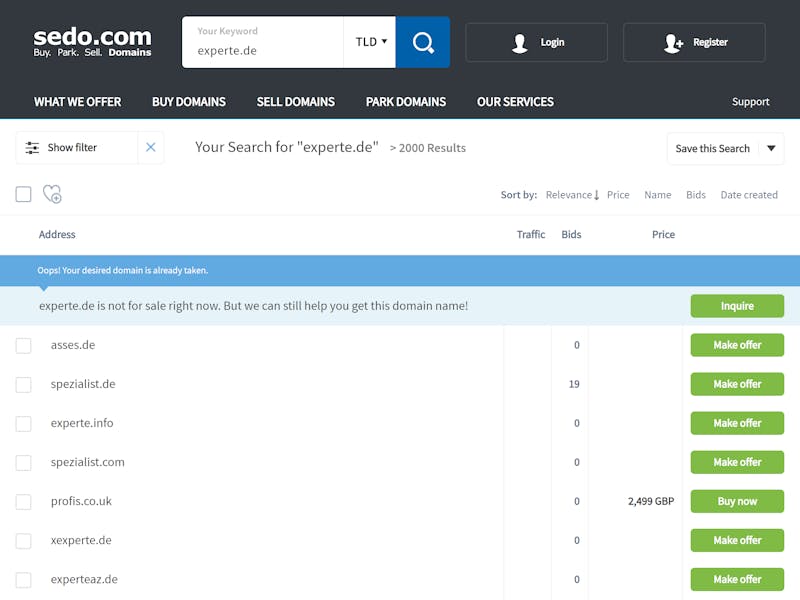
Task: Click Save this Search
Action: [713, 148]
